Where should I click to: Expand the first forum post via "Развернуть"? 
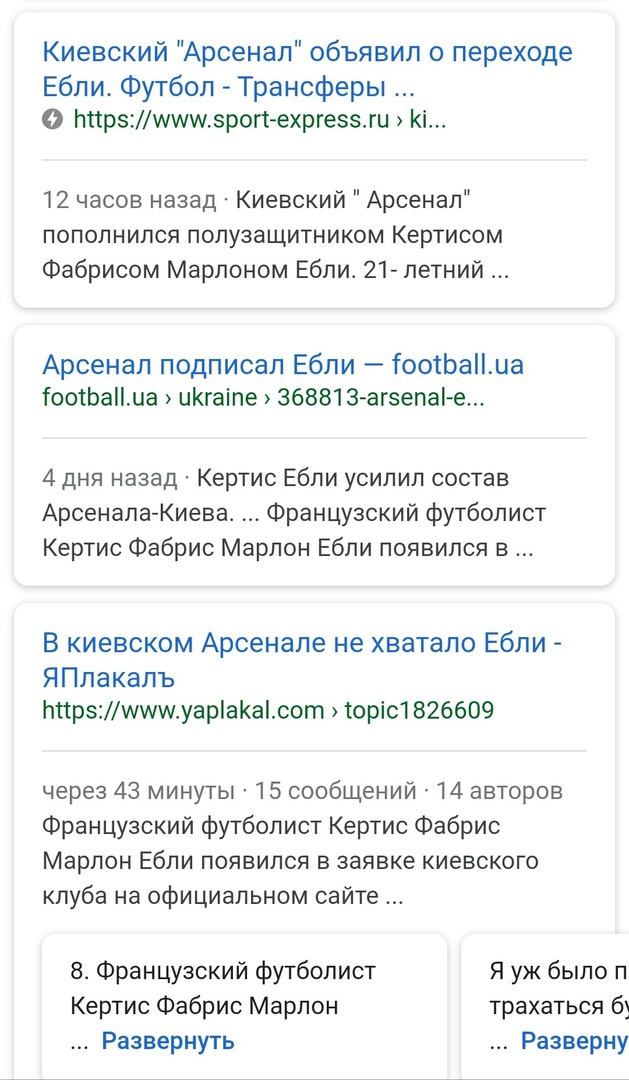(168, 1040)
